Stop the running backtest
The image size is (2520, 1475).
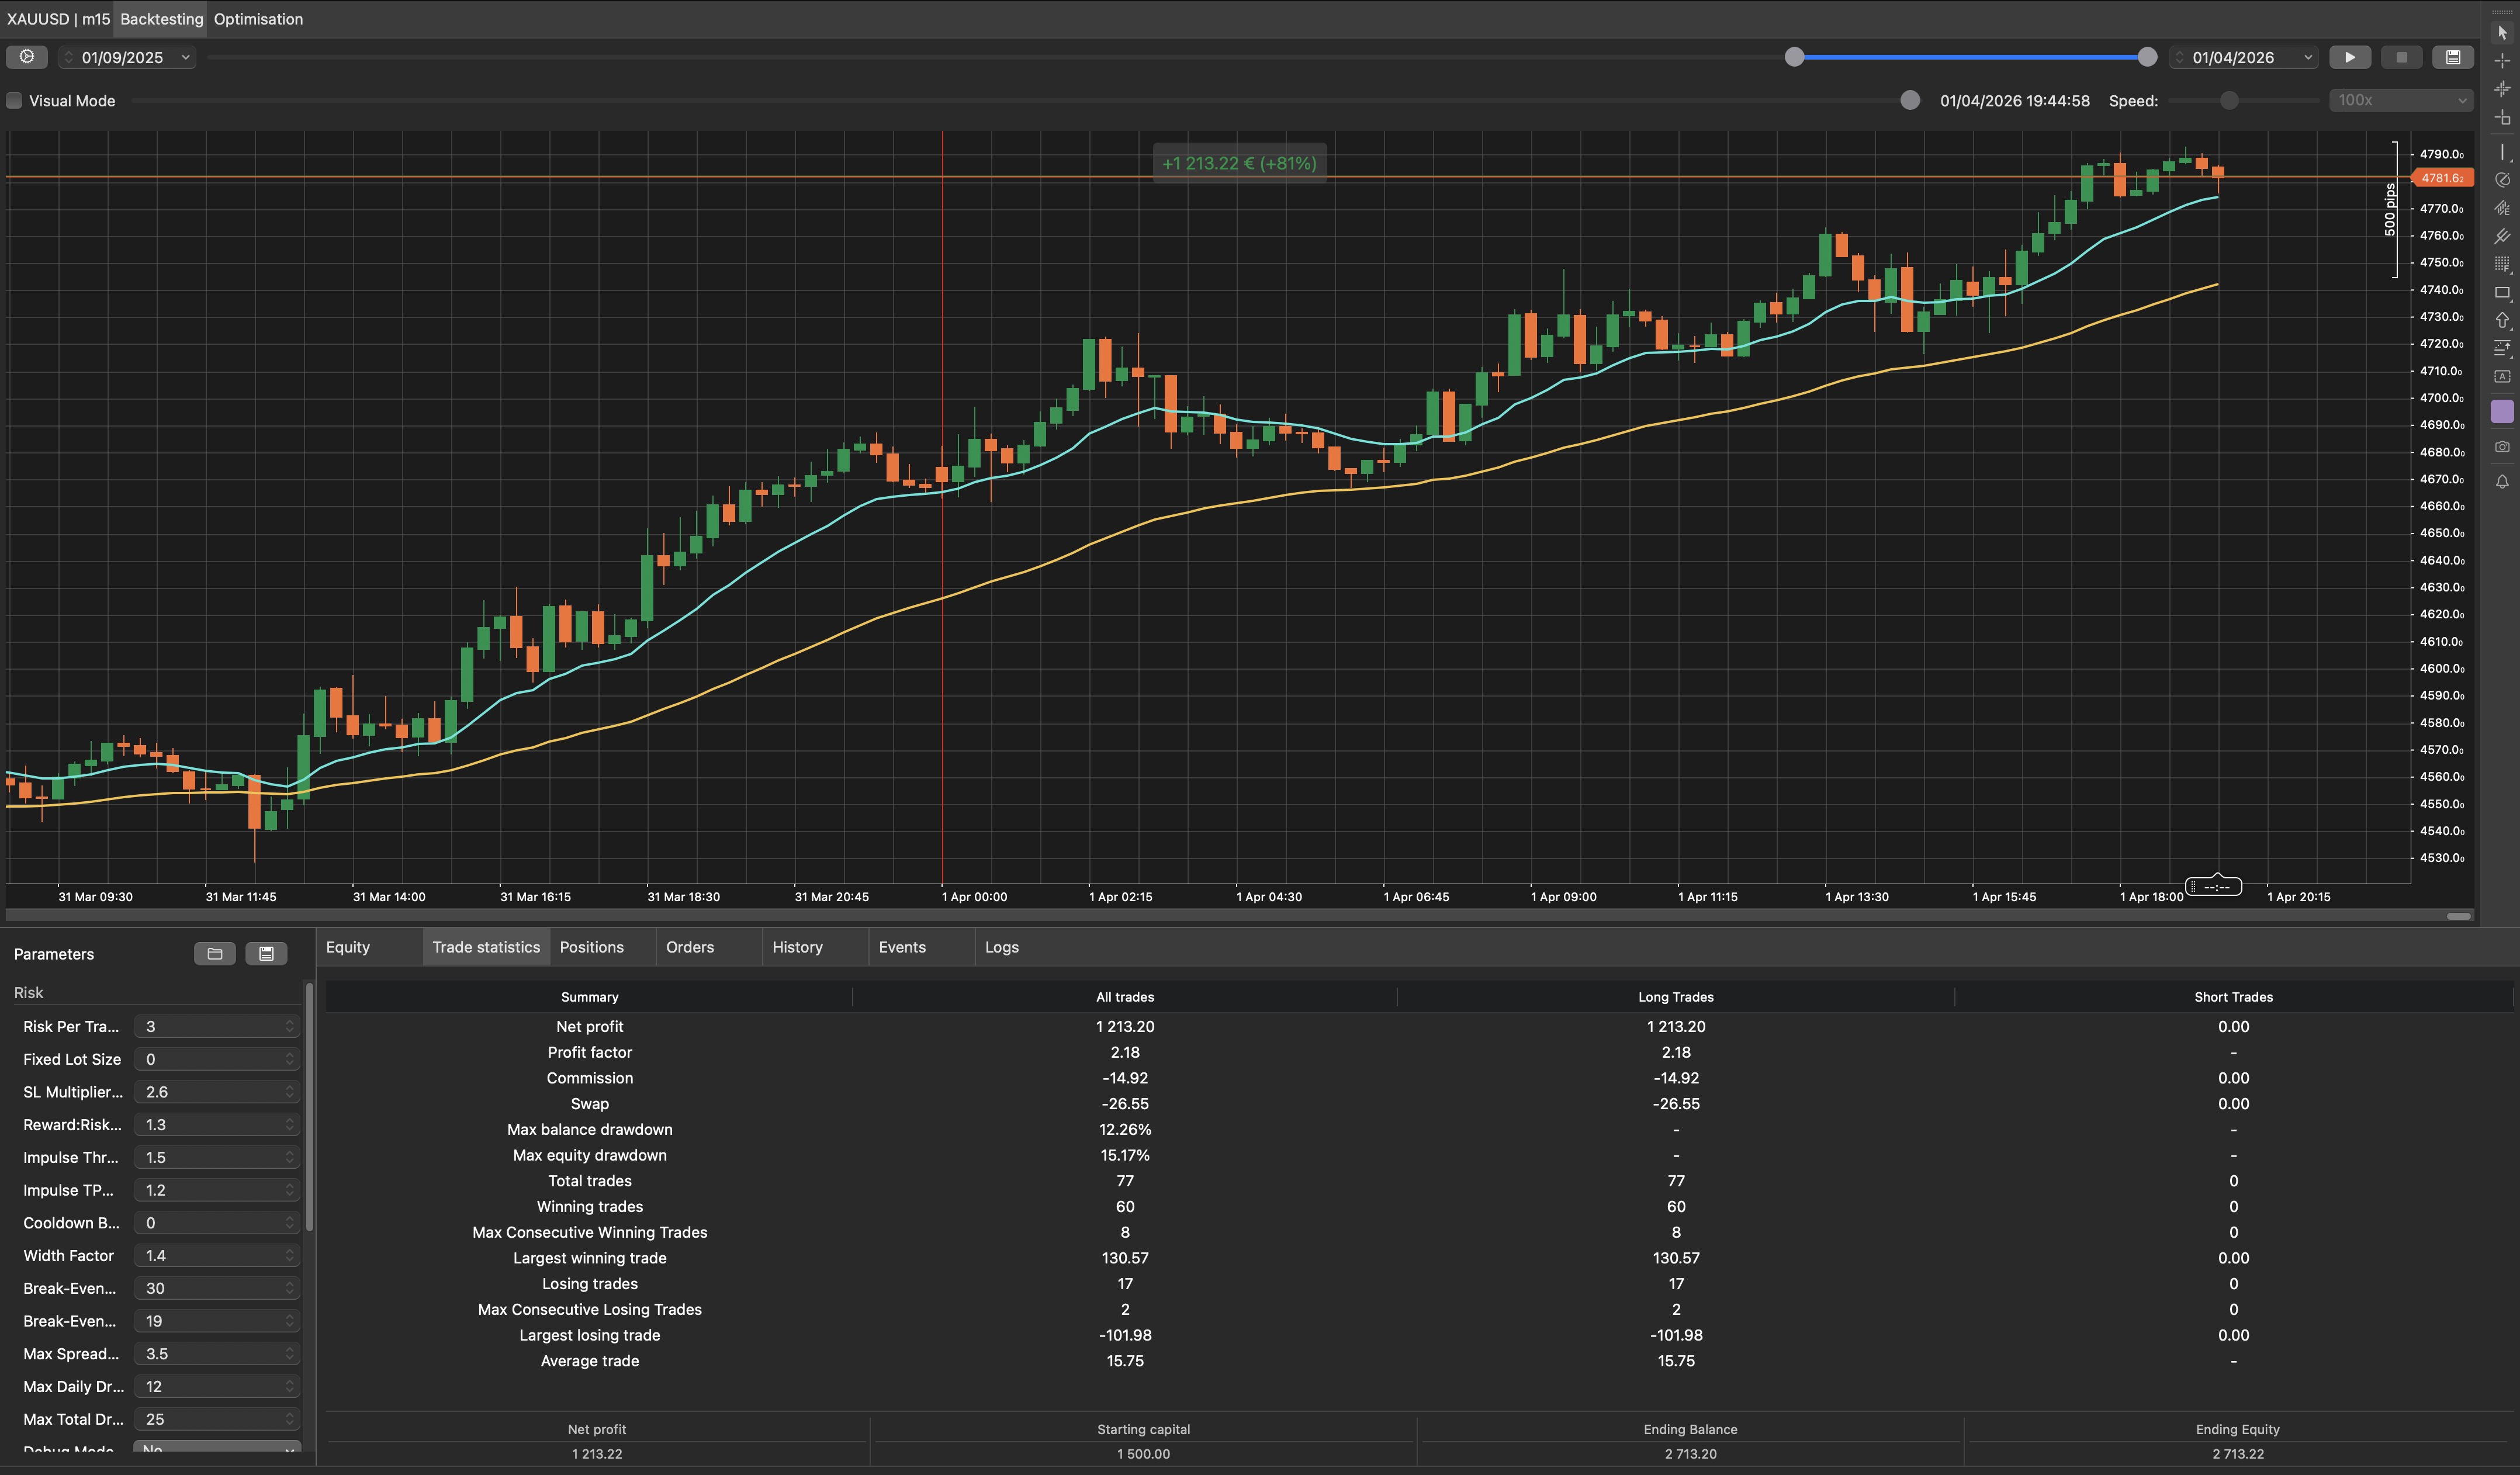click(x=2402, y=57)
